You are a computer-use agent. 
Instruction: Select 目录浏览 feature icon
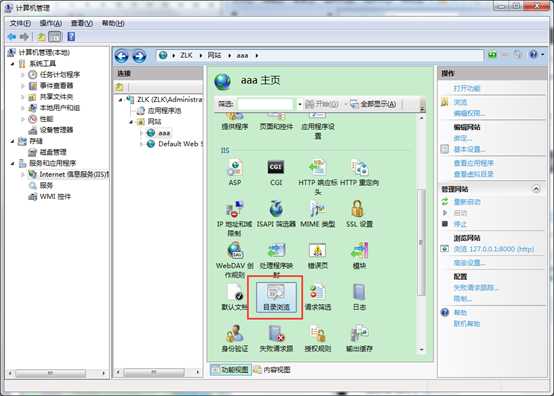pos(276,297)
